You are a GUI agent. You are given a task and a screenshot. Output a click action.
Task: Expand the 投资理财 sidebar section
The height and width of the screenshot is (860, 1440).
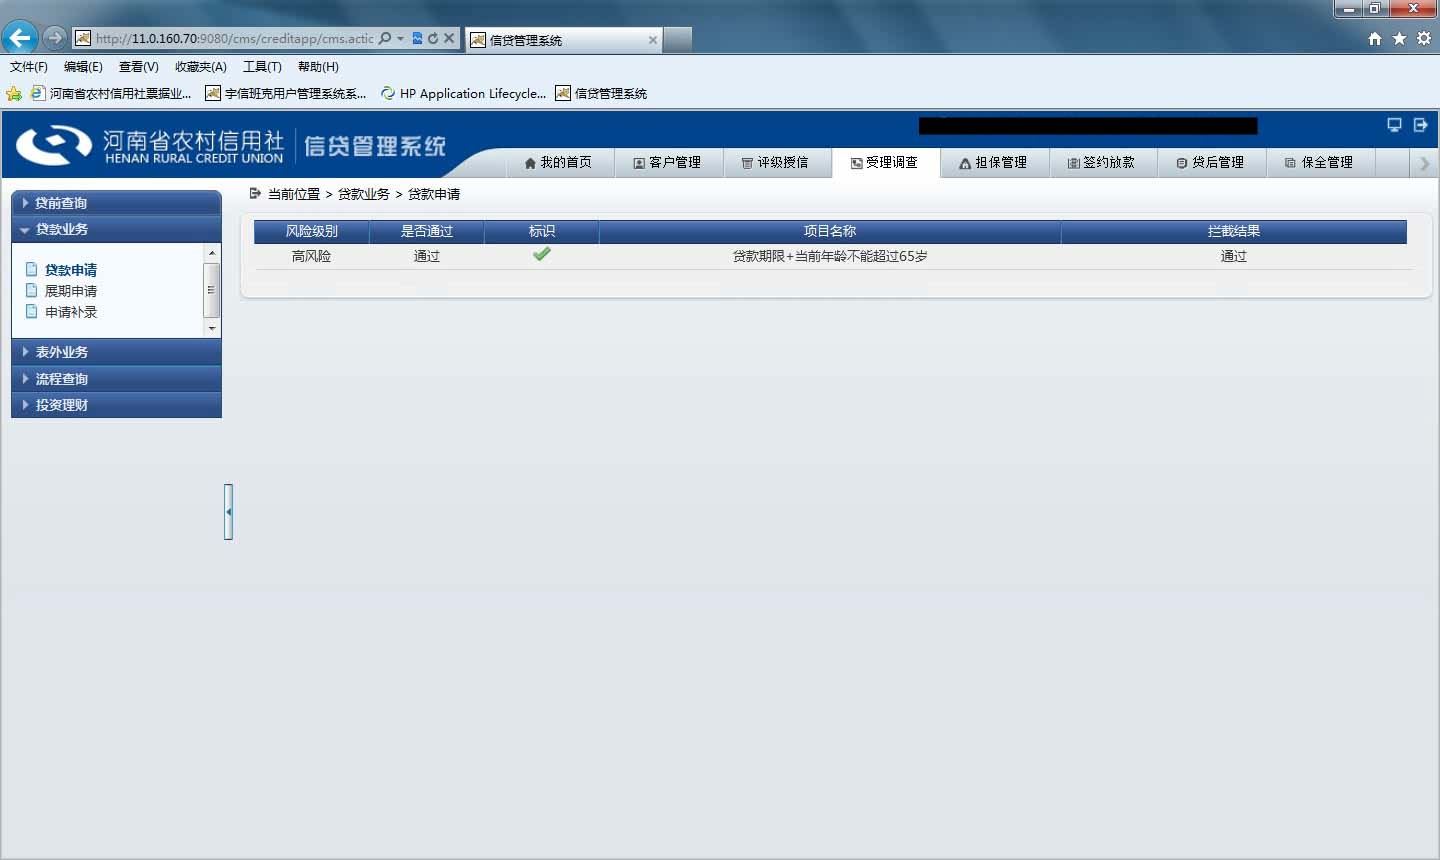coord(116,405)
